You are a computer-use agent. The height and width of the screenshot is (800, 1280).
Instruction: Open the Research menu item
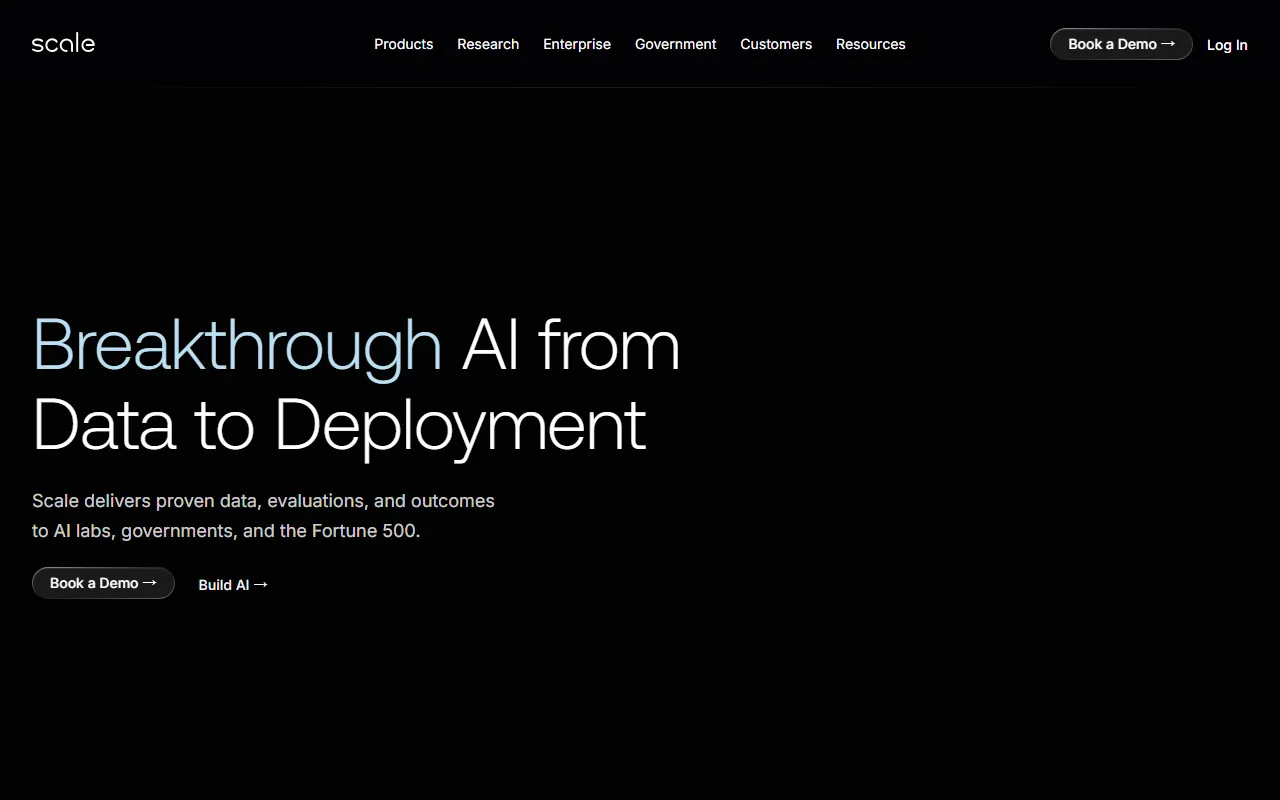488,44
